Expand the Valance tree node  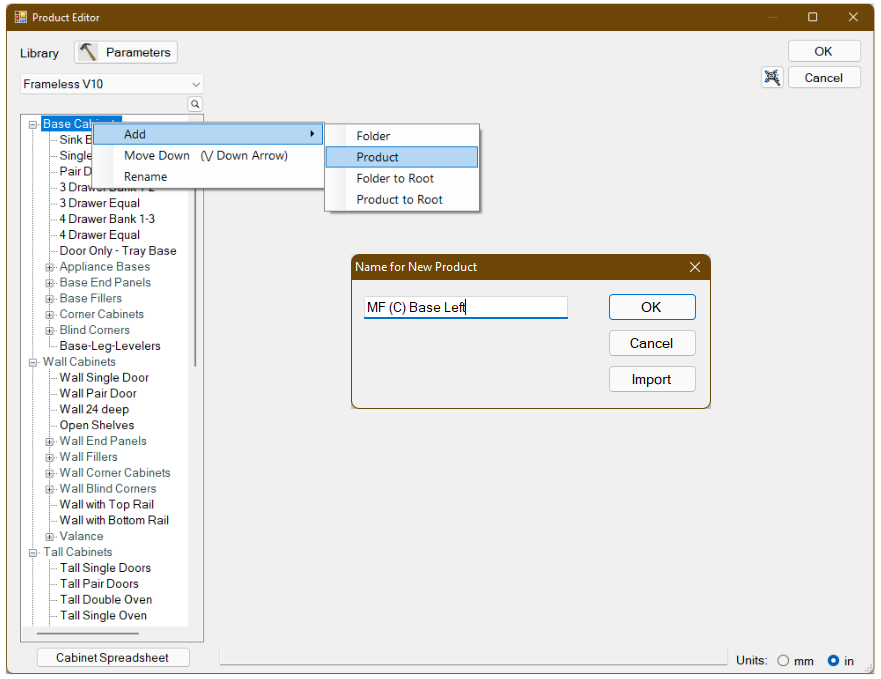pos(50,536)
